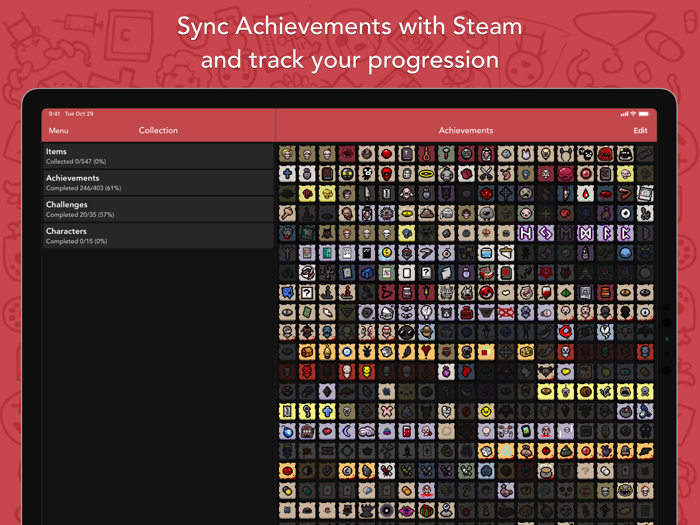Viewport: 700px width, 525px height.
Task: Select the handheld game console achievement
Action: [407, 174]
